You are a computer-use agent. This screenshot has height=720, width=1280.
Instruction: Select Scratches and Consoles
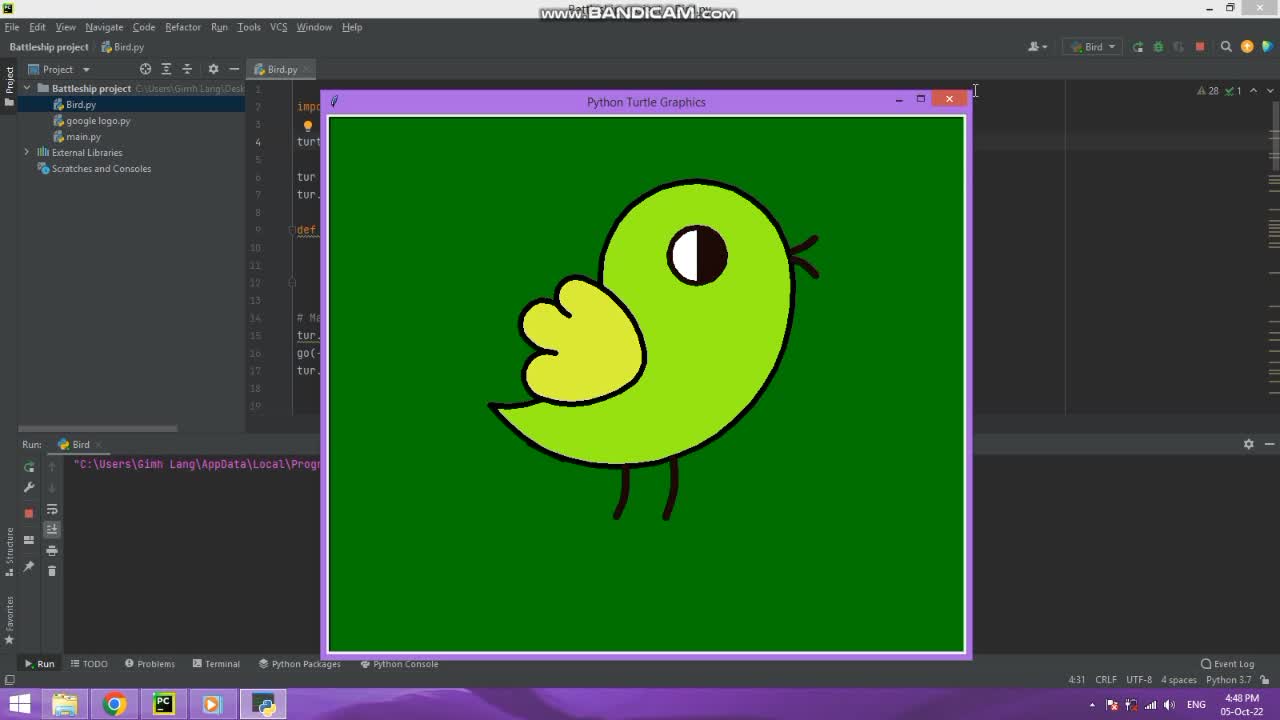click(101, 169)
